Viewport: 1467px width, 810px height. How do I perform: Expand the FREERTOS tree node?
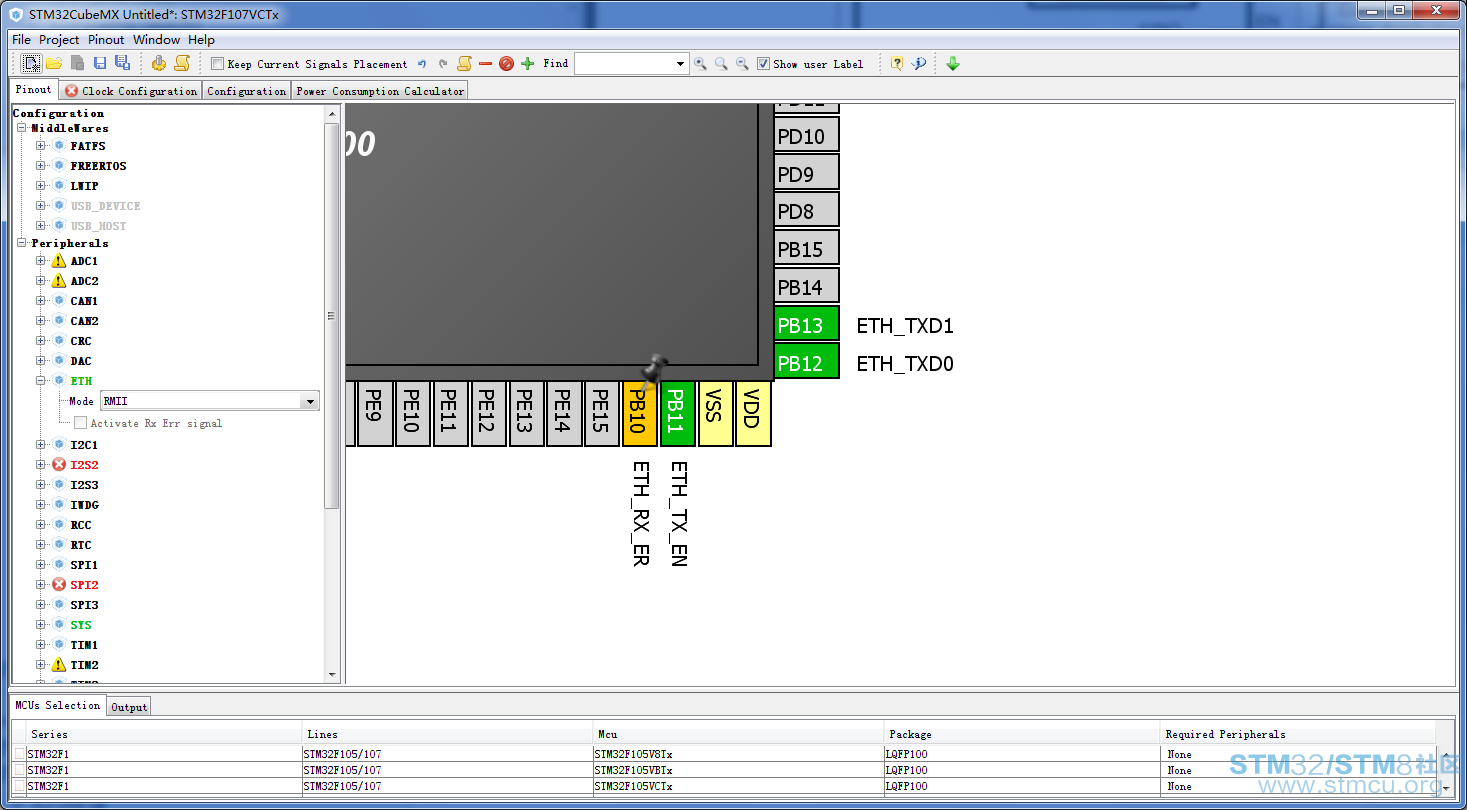[41, 166]
